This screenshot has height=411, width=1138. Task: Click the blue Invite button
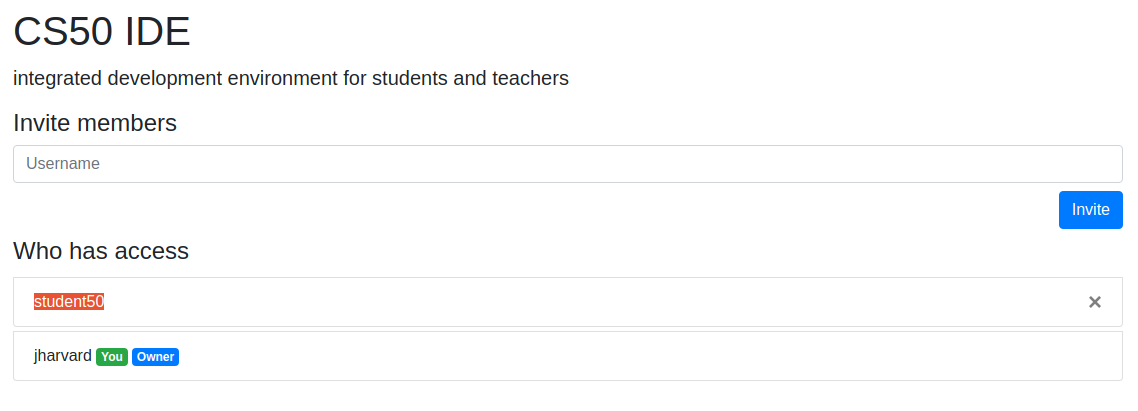click(x=1091, y=210)
